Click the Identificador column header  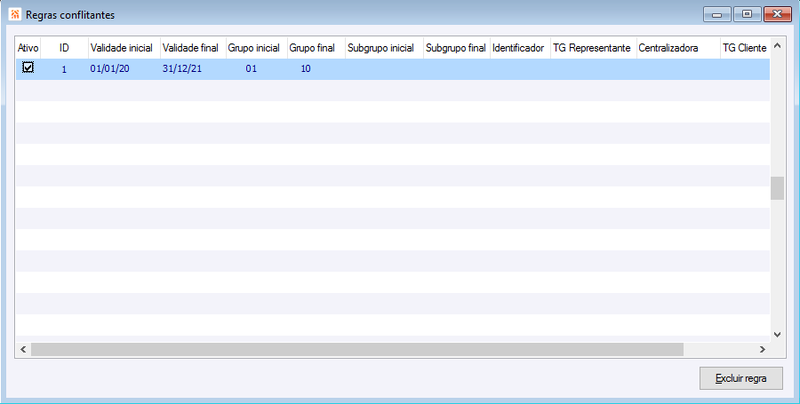(520, 48)
